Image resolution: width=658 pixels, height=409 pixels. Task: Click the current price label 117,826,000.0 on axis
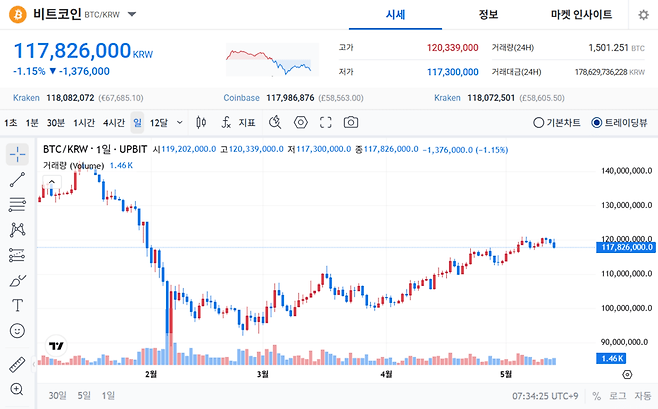(626, 247)
